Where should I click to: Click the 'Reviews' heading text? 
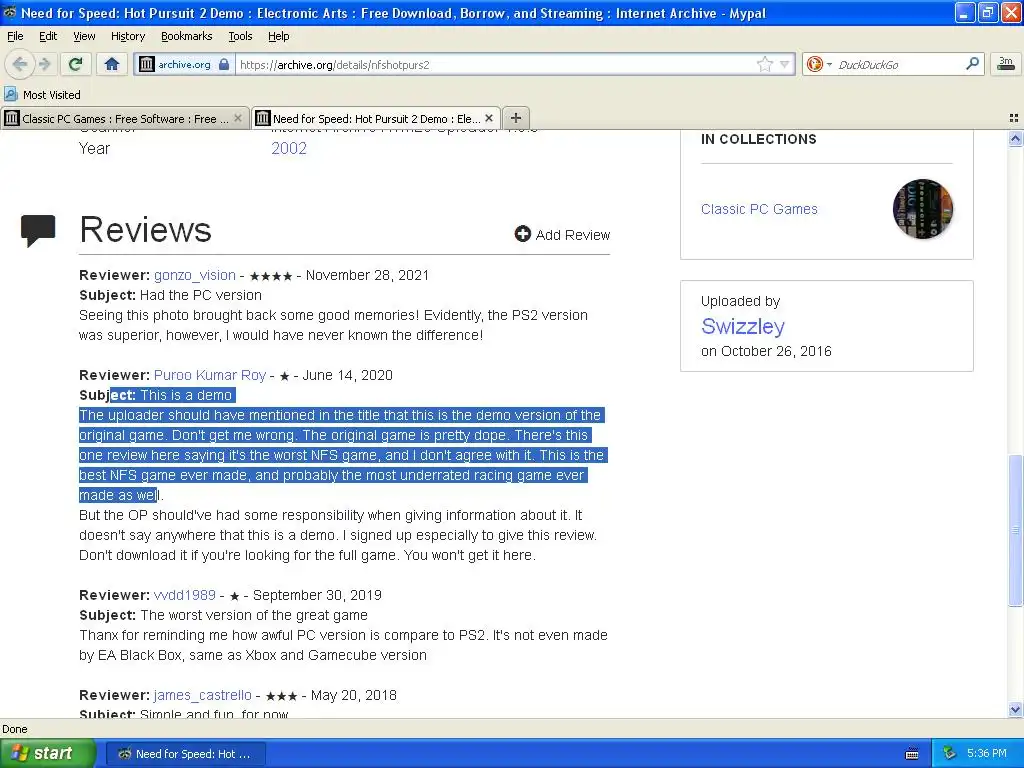[145, 230]
